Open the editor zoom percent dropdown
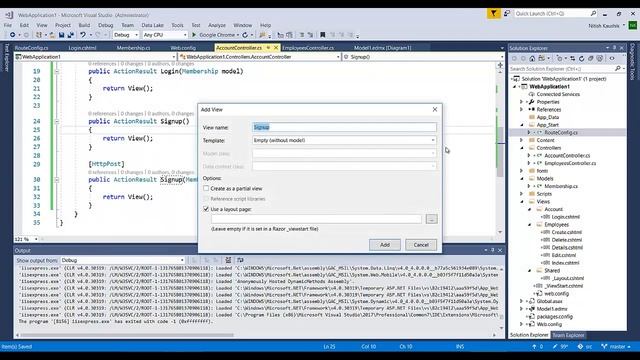 [x=36, y=239]
